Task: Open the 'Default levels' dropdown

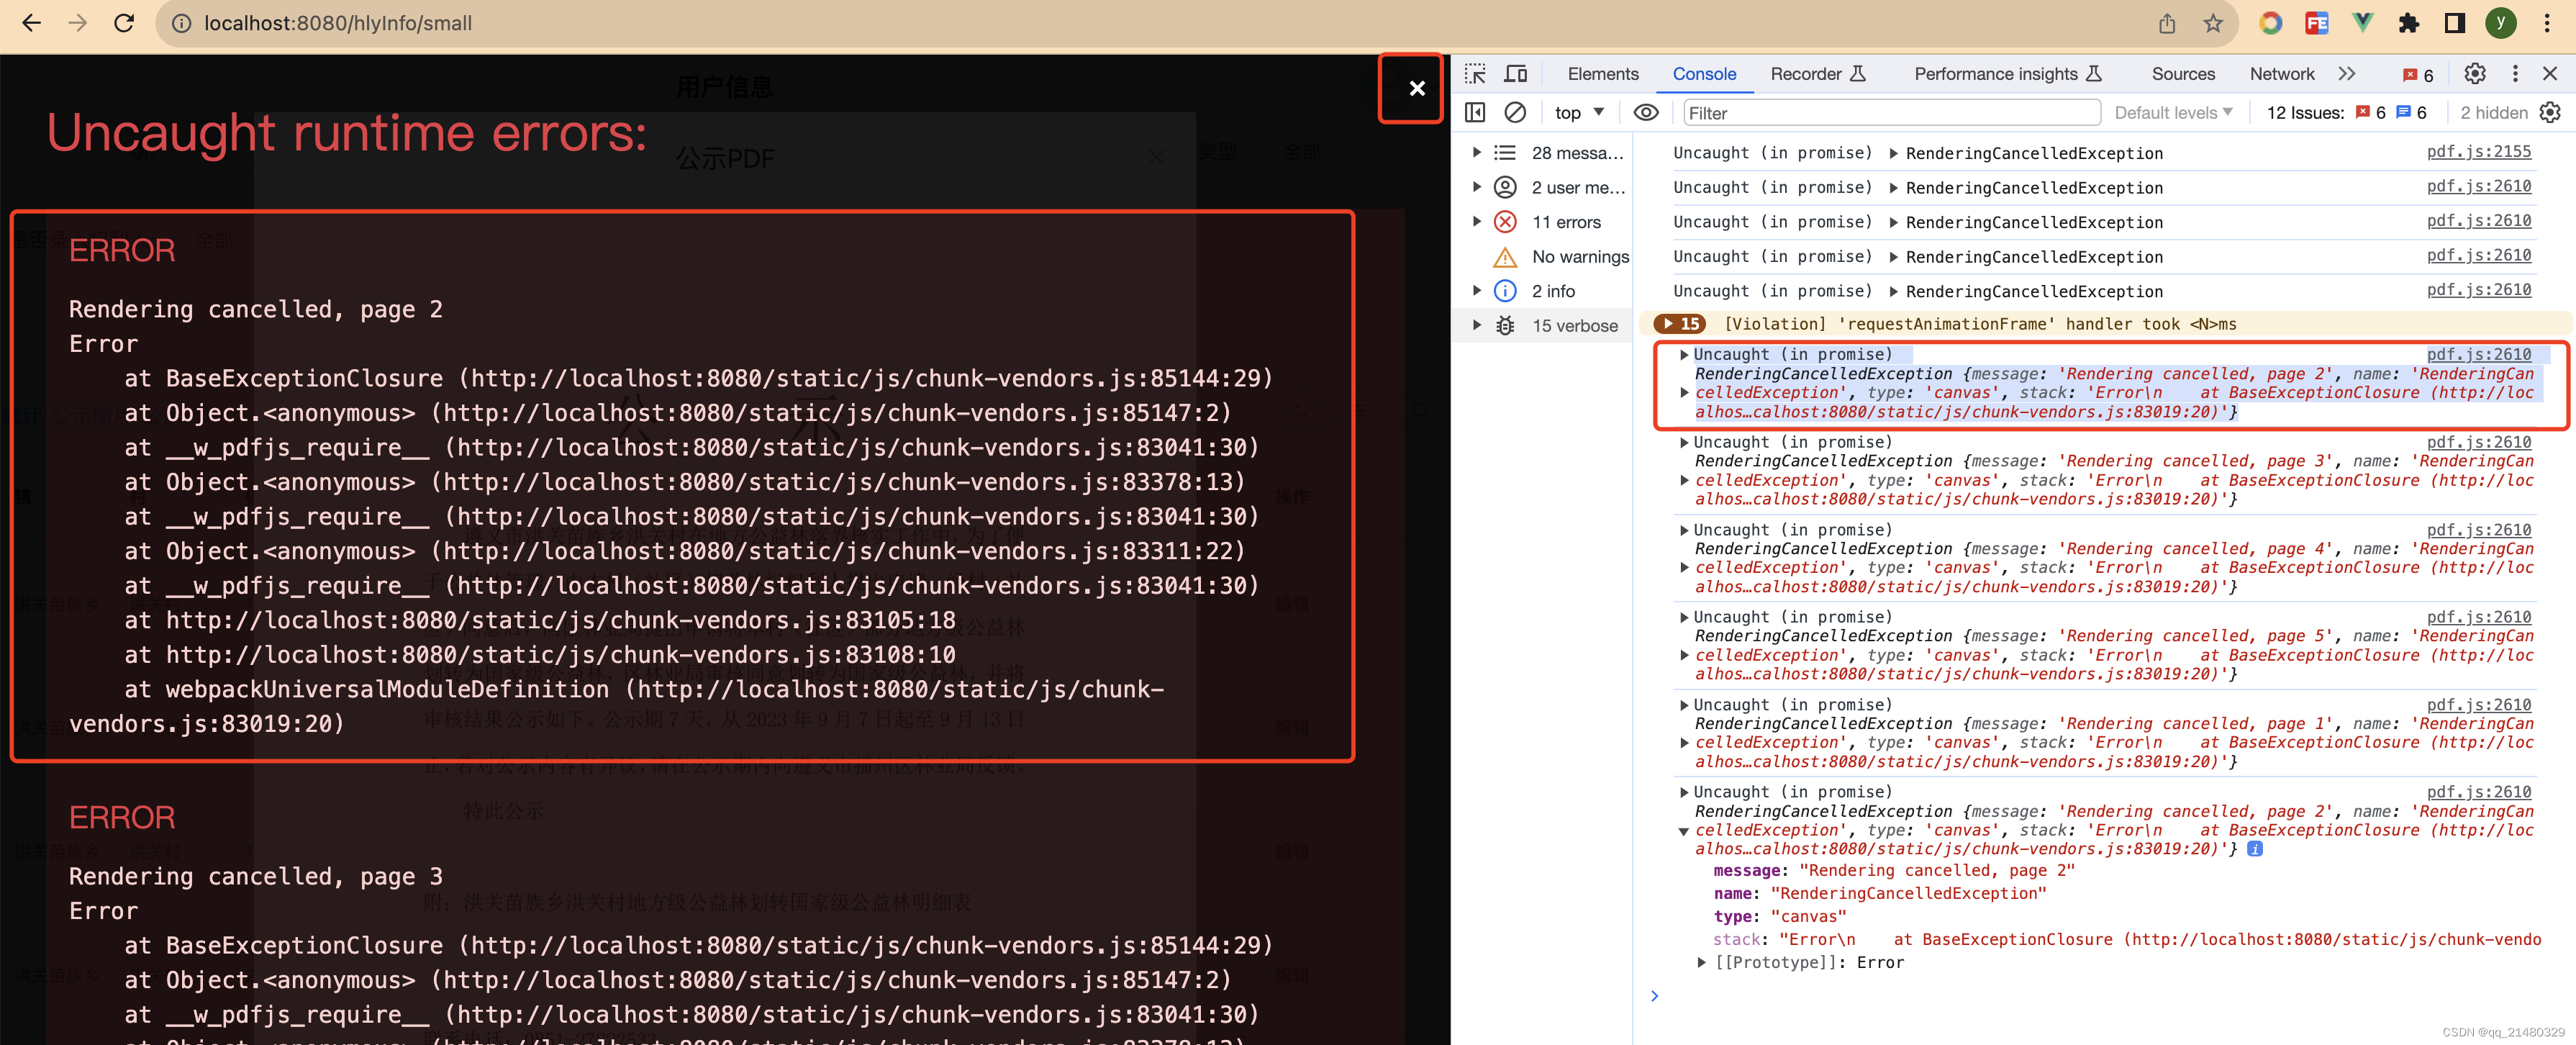Action: coord(2172,112)
